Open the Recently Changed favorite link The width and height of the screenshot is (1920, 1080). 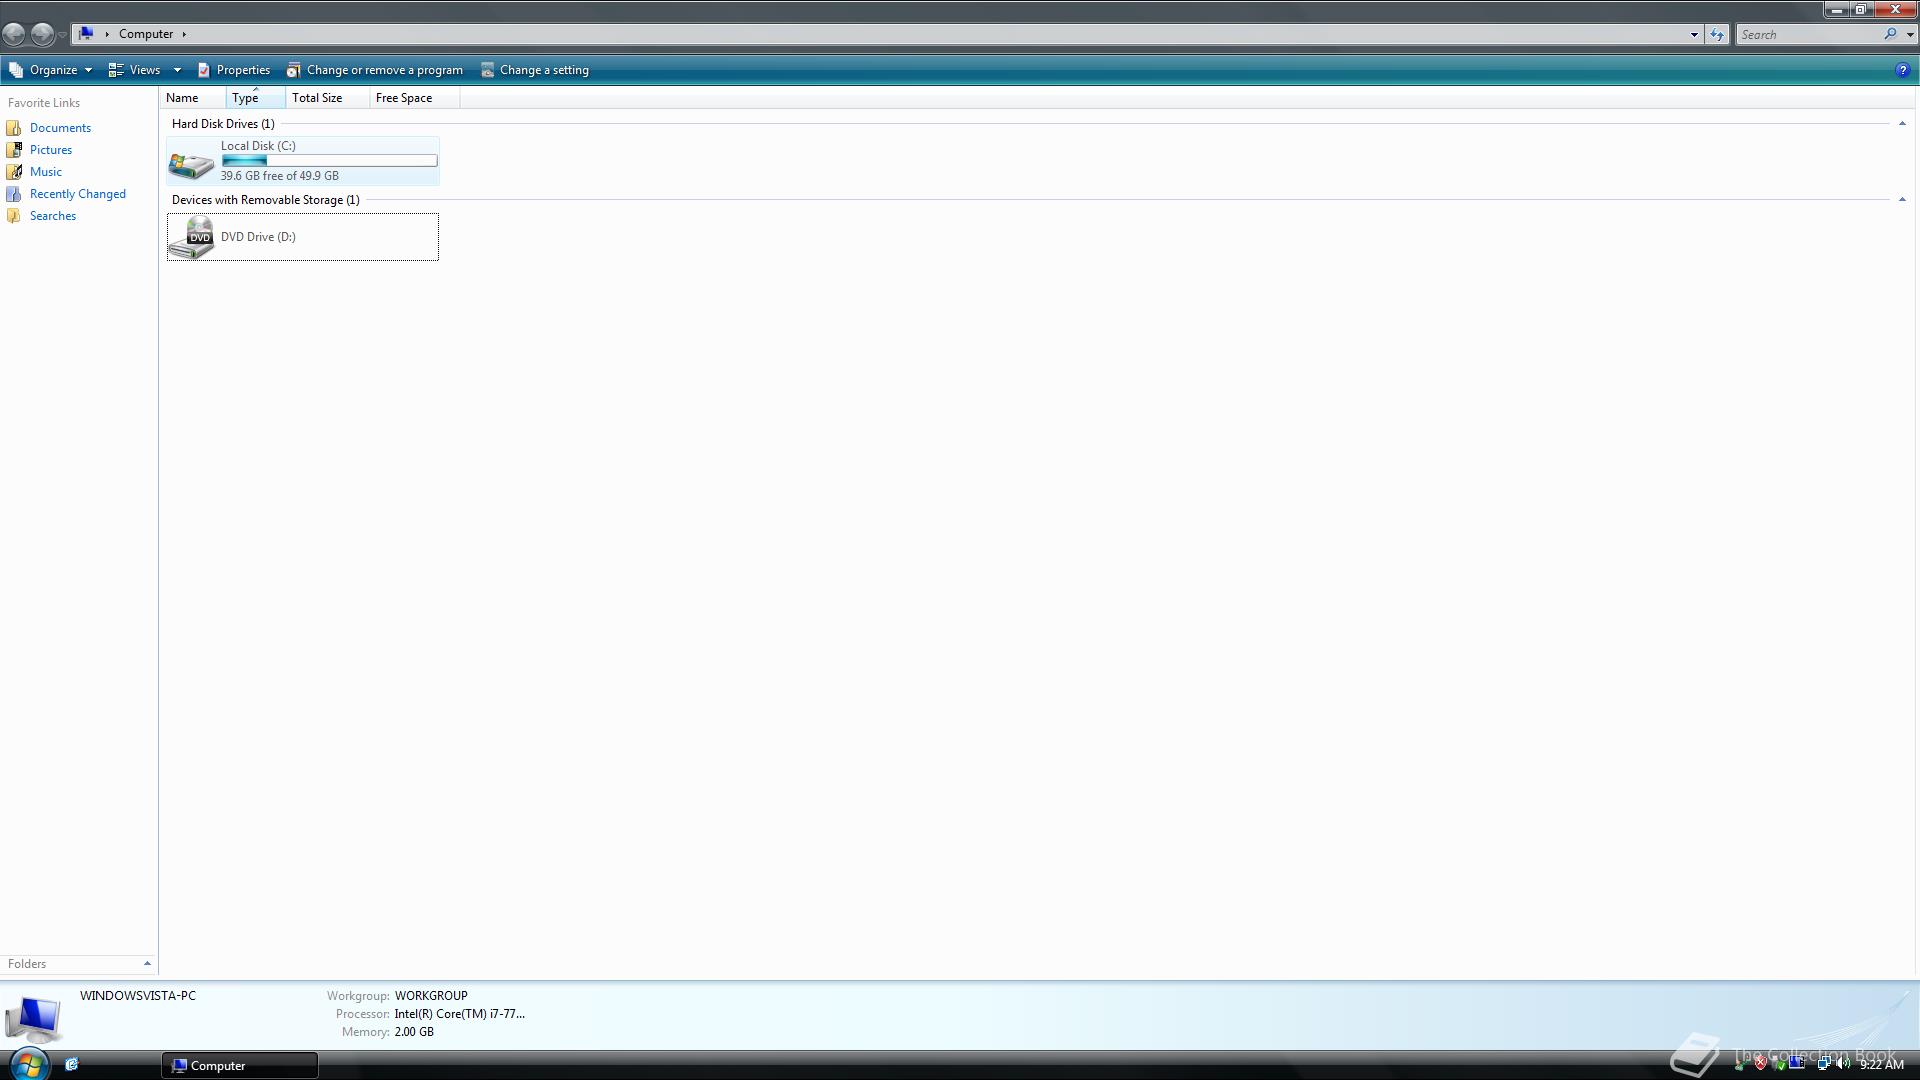pyautogui.click(x=77, y=194)
